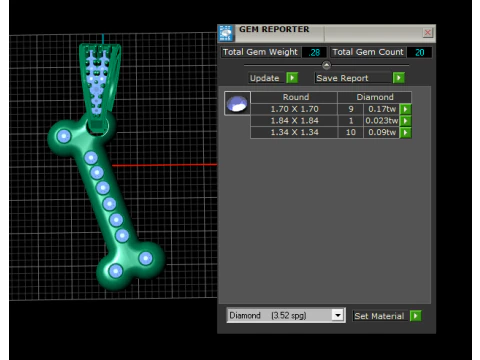The height and width of the screenshot is (360, 480).
Task: Click green arrow on the 1.70 X 1.70 row
Action: (406, 109)
